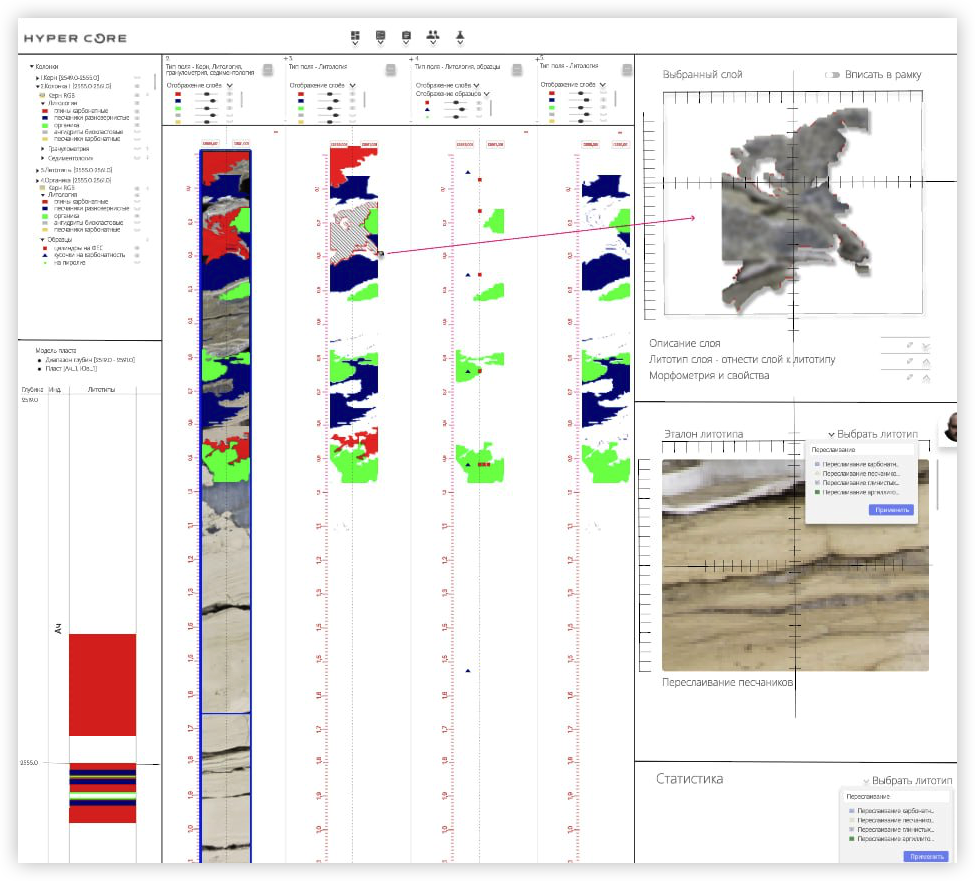This screenshot has height=881, width=975.
Task: Open the laboratory flask icon in top toolbar
Action: (460, 36)
